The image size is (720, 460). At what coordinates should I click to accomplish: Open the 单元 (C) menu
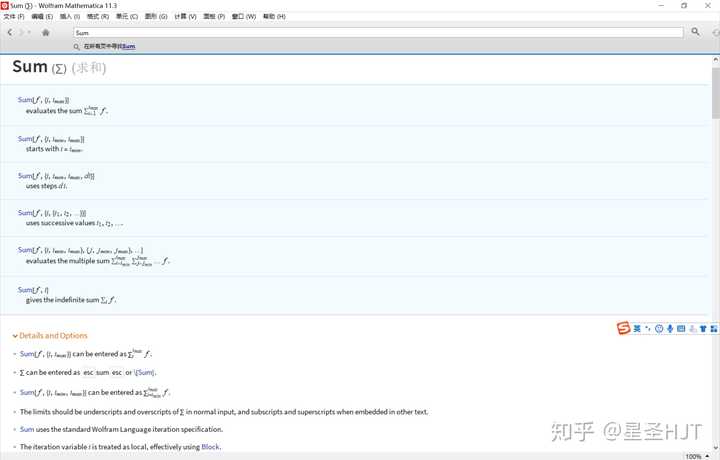pyautogui.click(x=127, y=17)
